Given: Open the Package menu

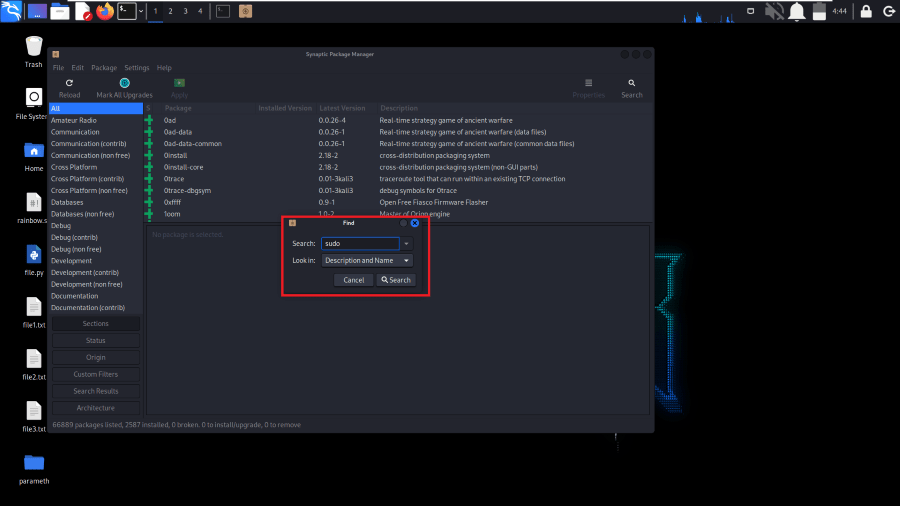Looking at the screenshot, I should tap(104, 68).
